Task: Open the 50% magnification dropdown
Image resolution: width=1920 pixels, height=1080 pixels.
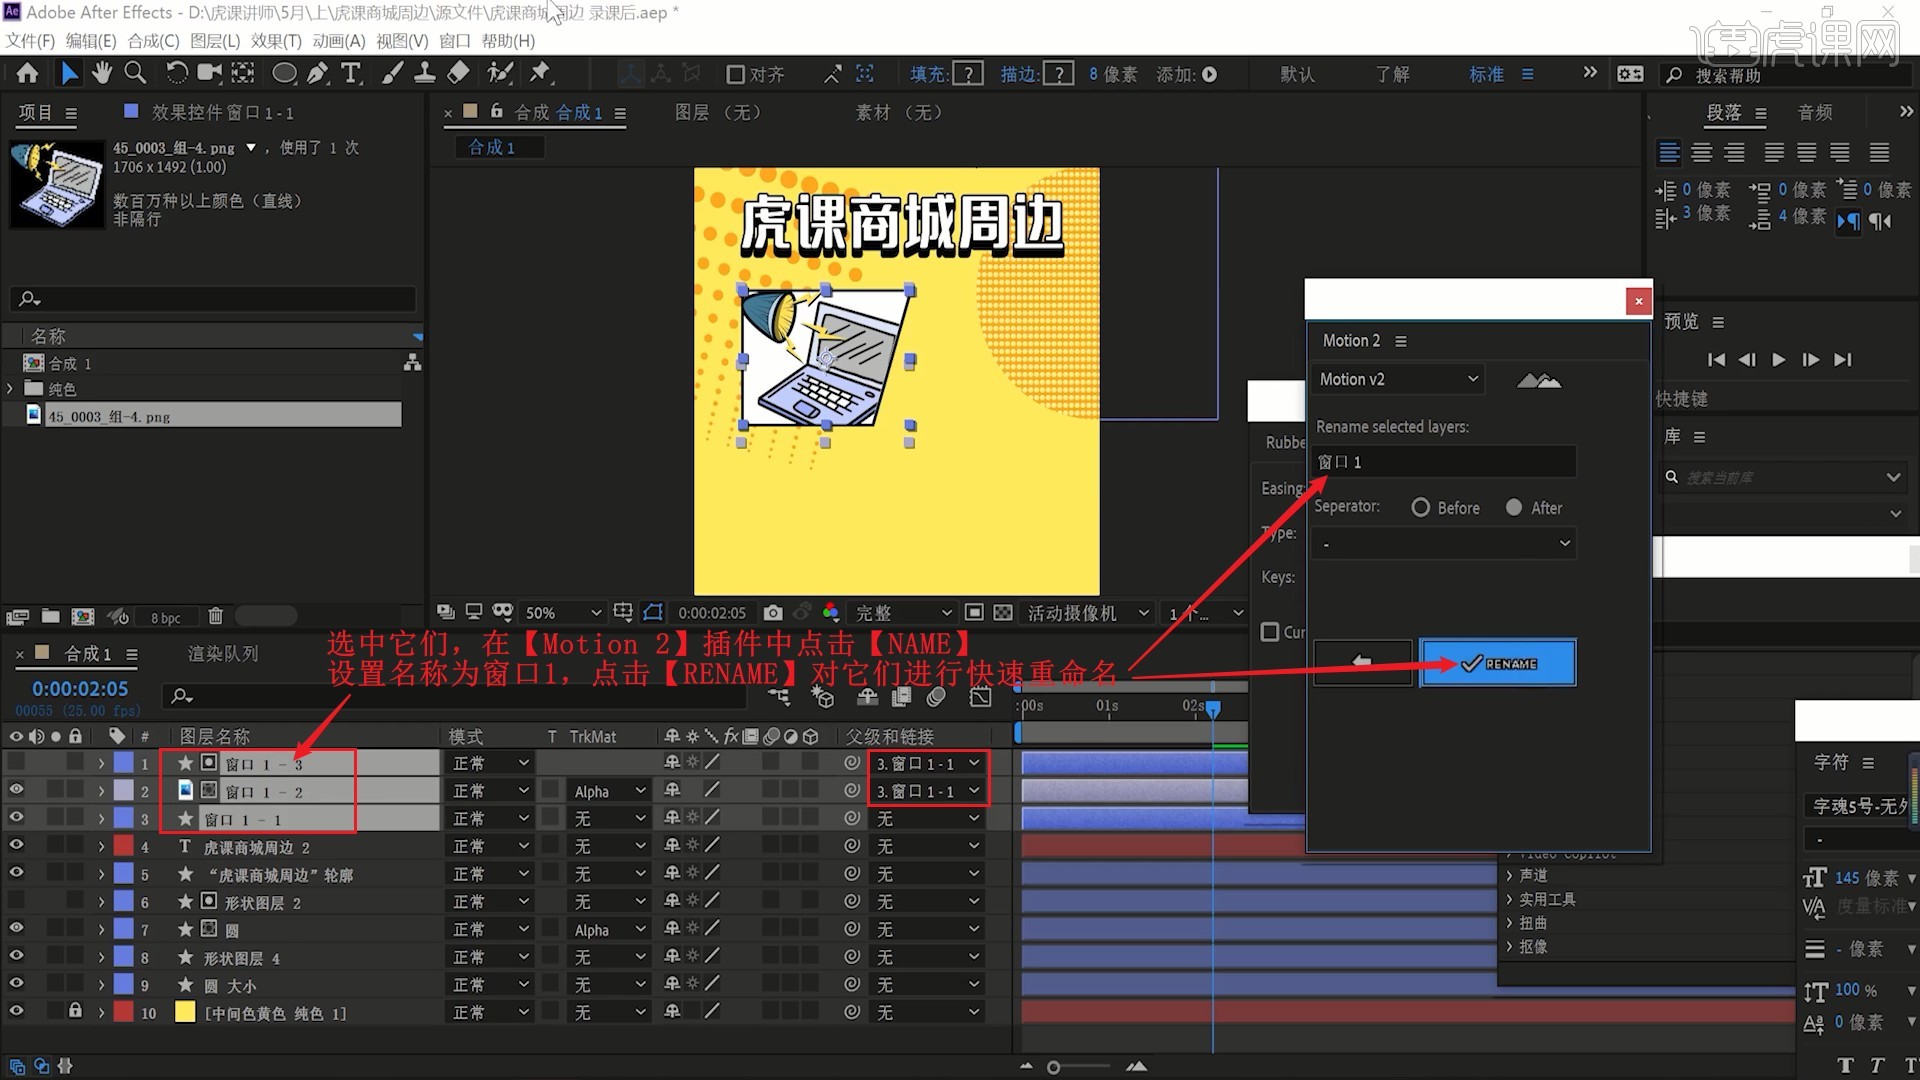Action: (x=564, y=612)
